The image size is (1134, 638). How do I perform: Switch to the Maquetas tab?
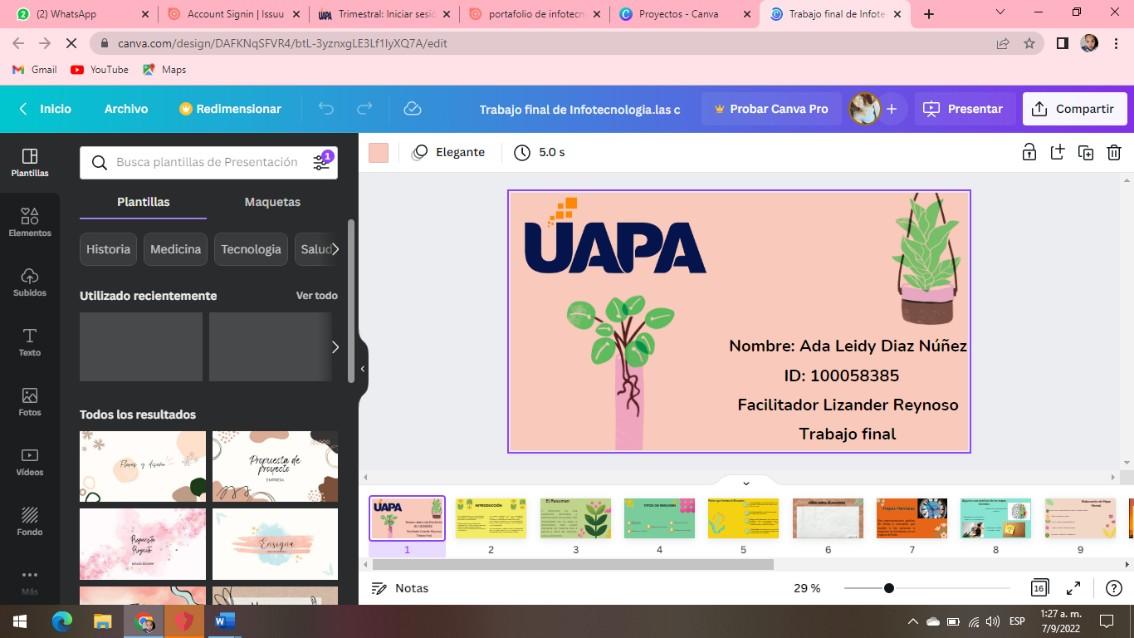click(272, 202)
